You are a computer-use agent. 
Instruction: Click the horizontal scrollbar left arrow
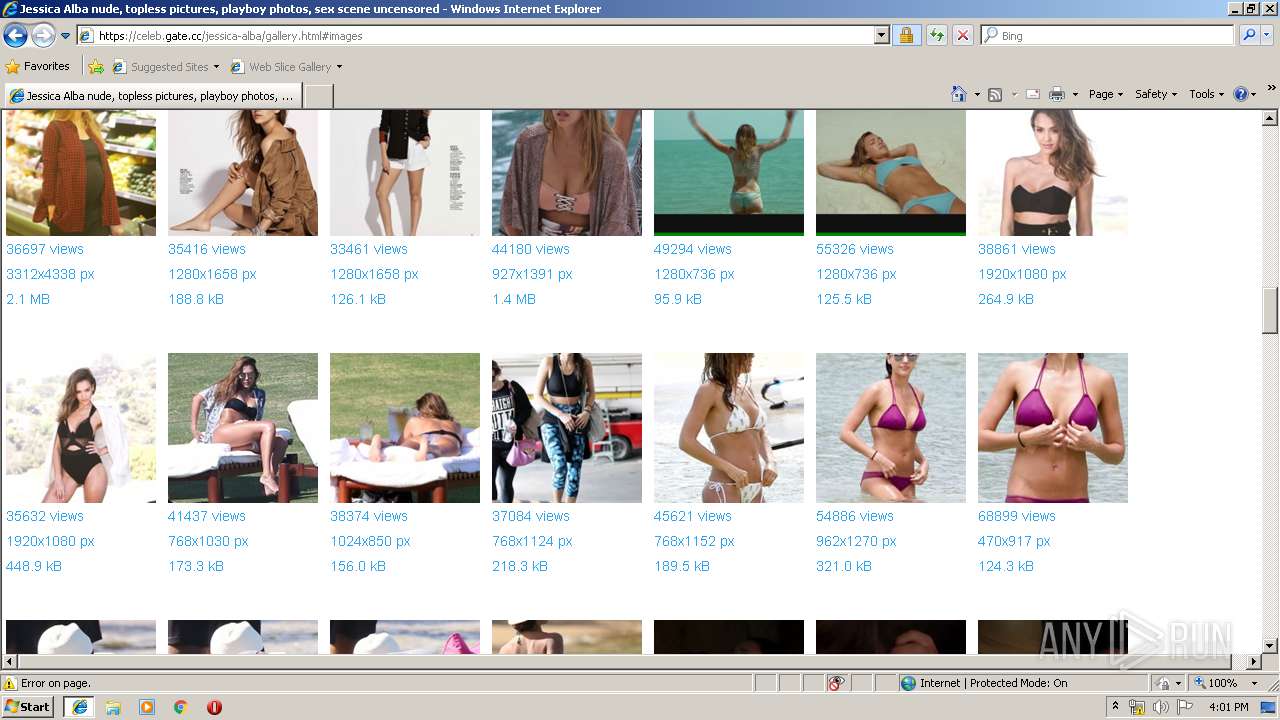tap(10, 662)
